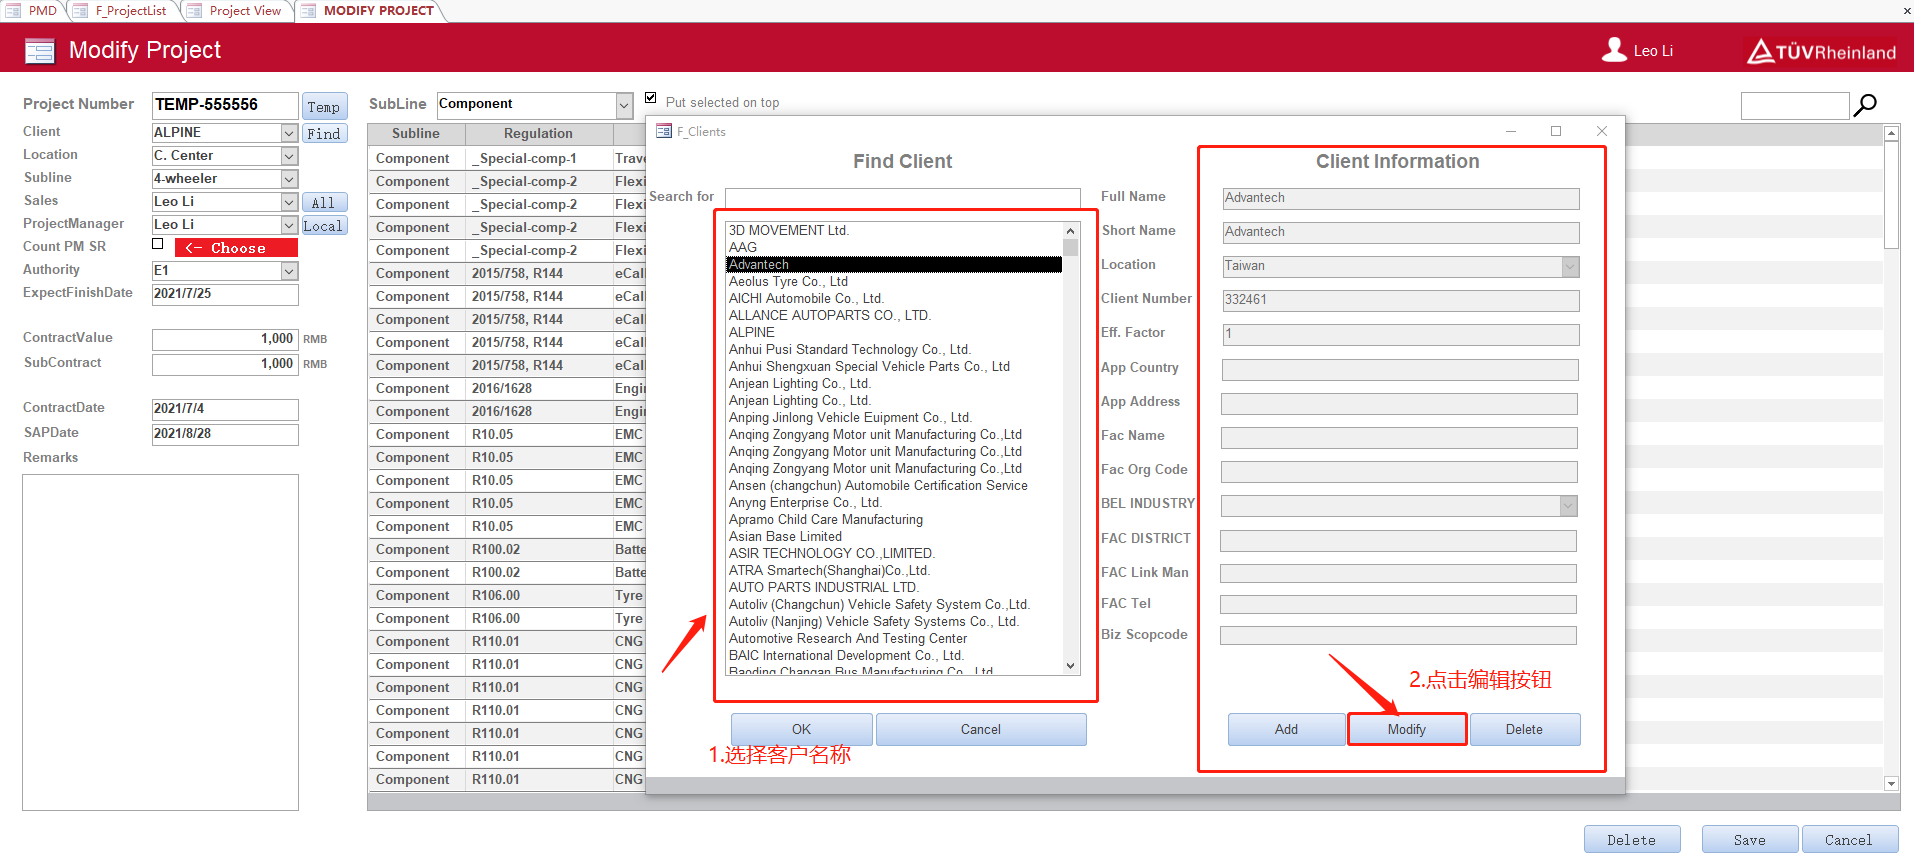This screenshot has height=855, width=1914.
Task: Click the F_Clients window form icon
Action: point(664,131)
